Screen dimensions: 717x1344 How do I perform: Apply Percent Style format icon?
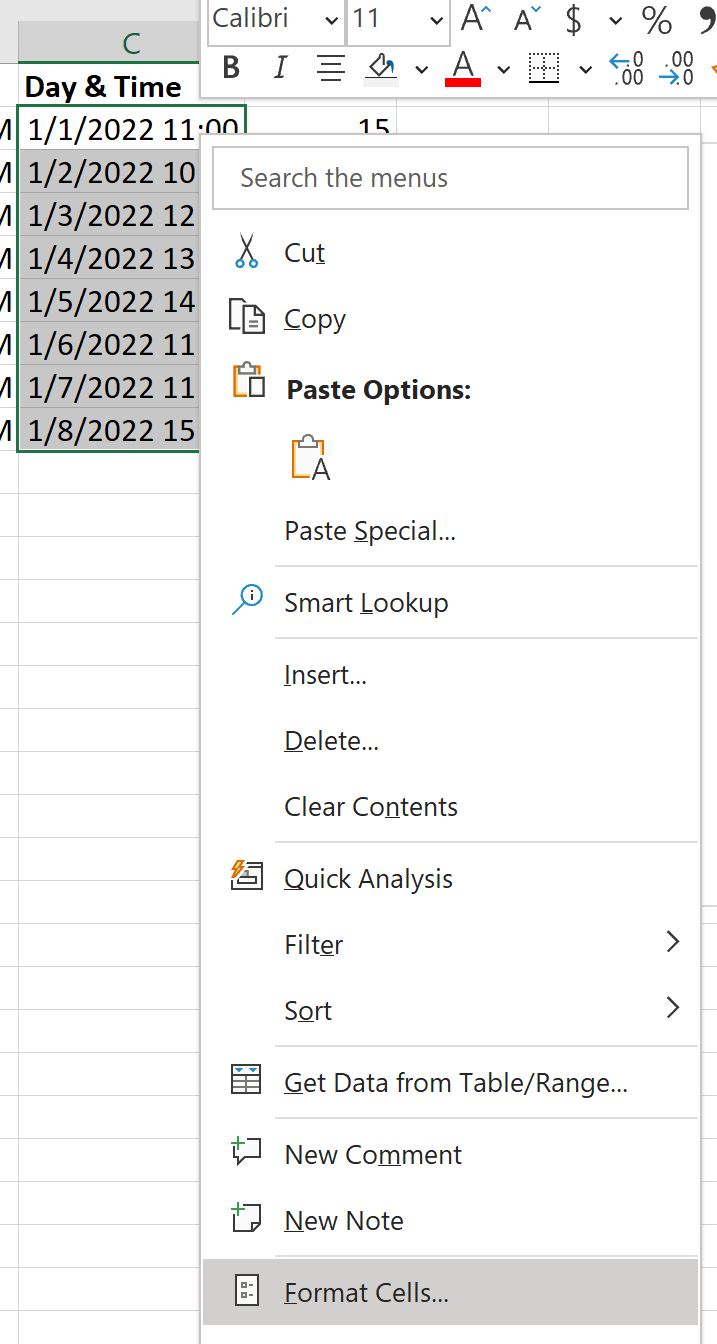click(657, 19)
